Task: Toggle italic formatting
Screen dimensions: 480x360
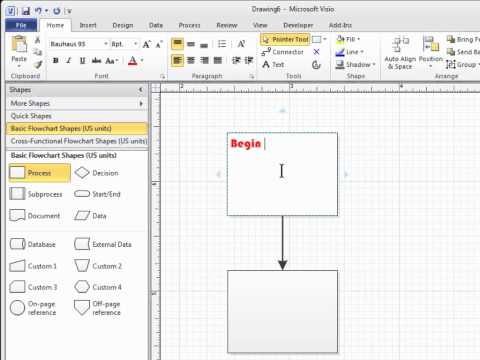Action: [x=69, y=61]
